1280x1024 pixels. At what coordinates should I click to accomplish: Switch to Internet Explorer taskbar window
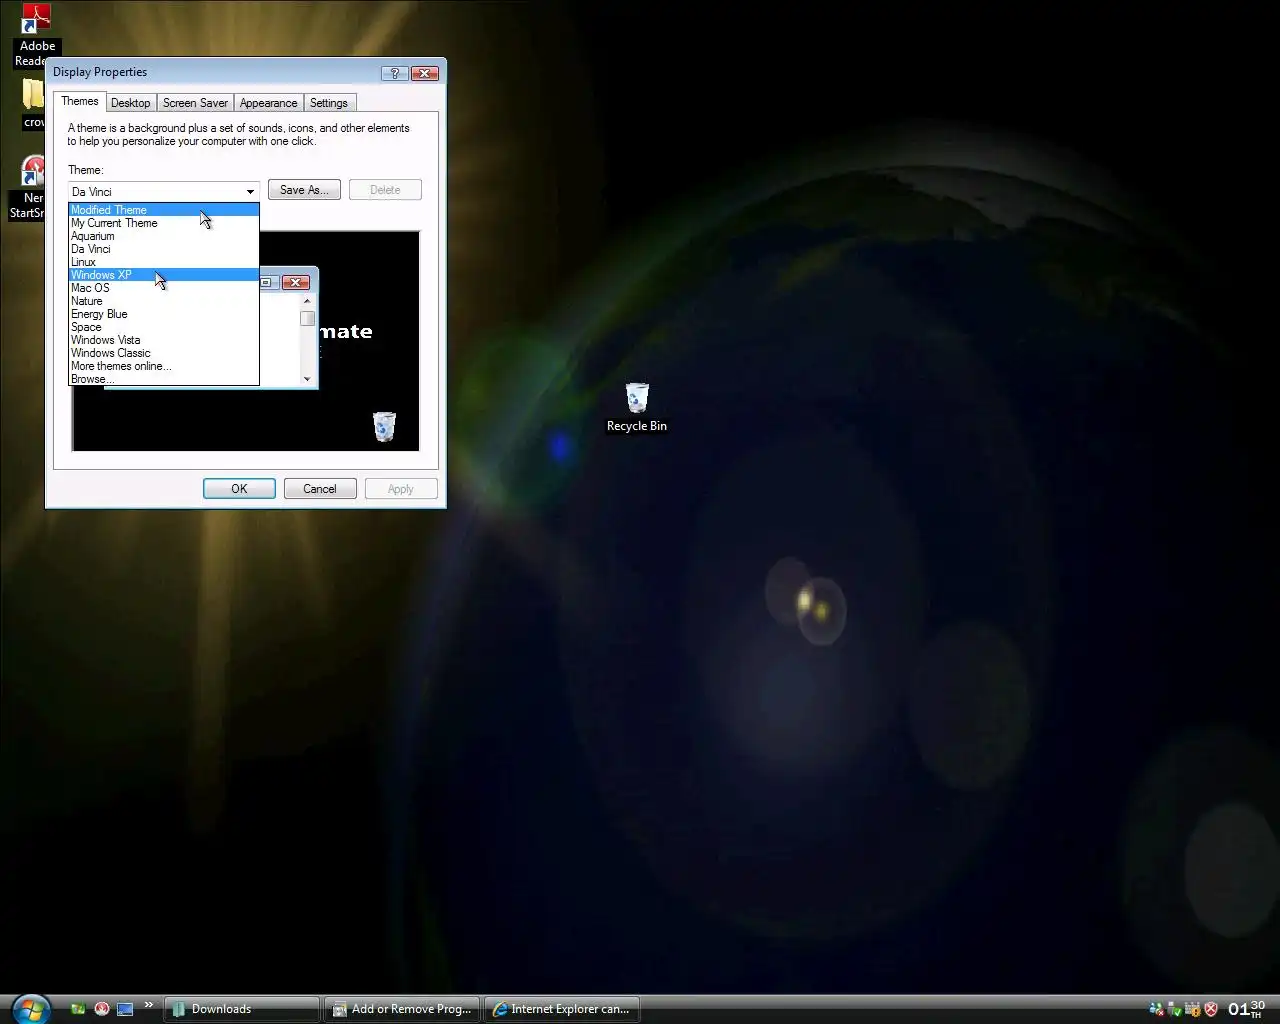(x=563, y=1009)
